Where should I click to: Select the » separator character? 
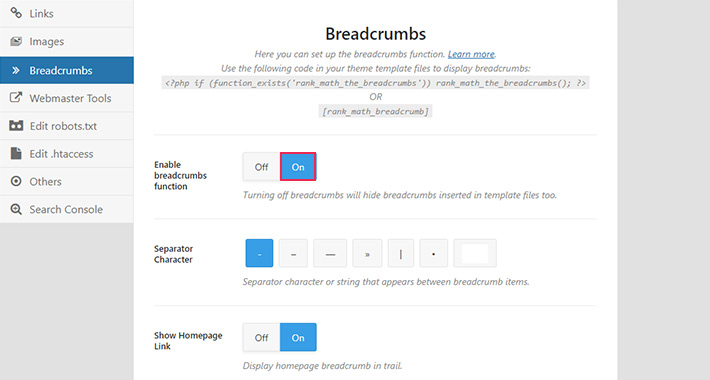(x=367, y=253)
